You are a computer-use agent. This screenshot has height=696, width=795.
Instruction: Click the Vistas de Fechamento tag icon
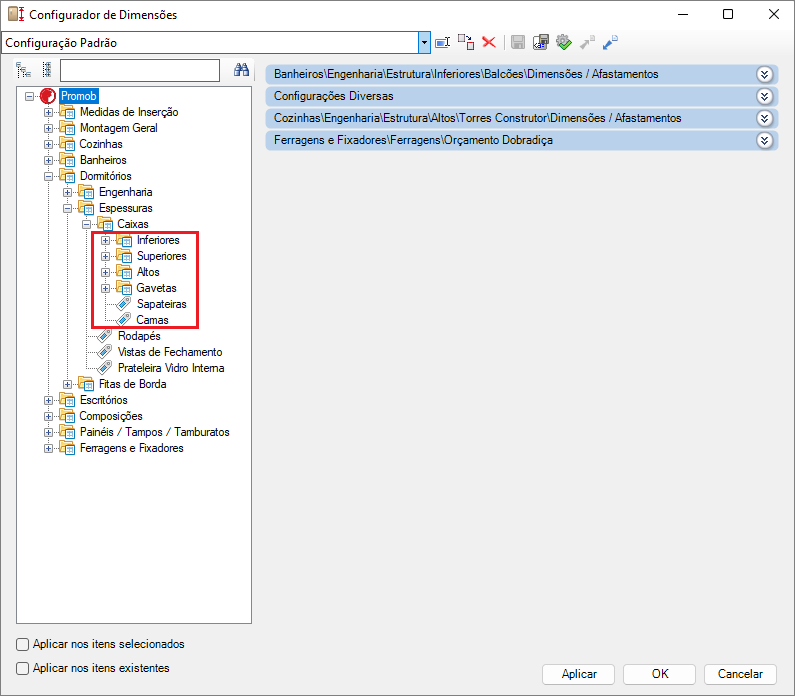click(x=105, y=352)
